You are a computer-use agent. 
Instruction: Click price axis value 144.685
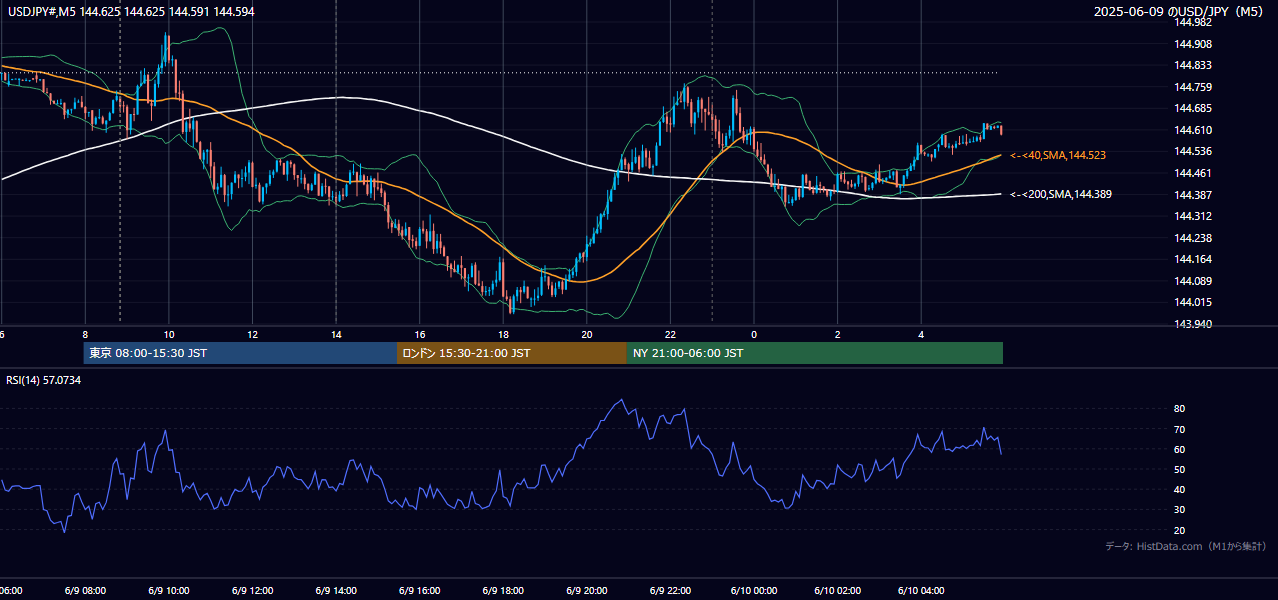coord(1193,108)
